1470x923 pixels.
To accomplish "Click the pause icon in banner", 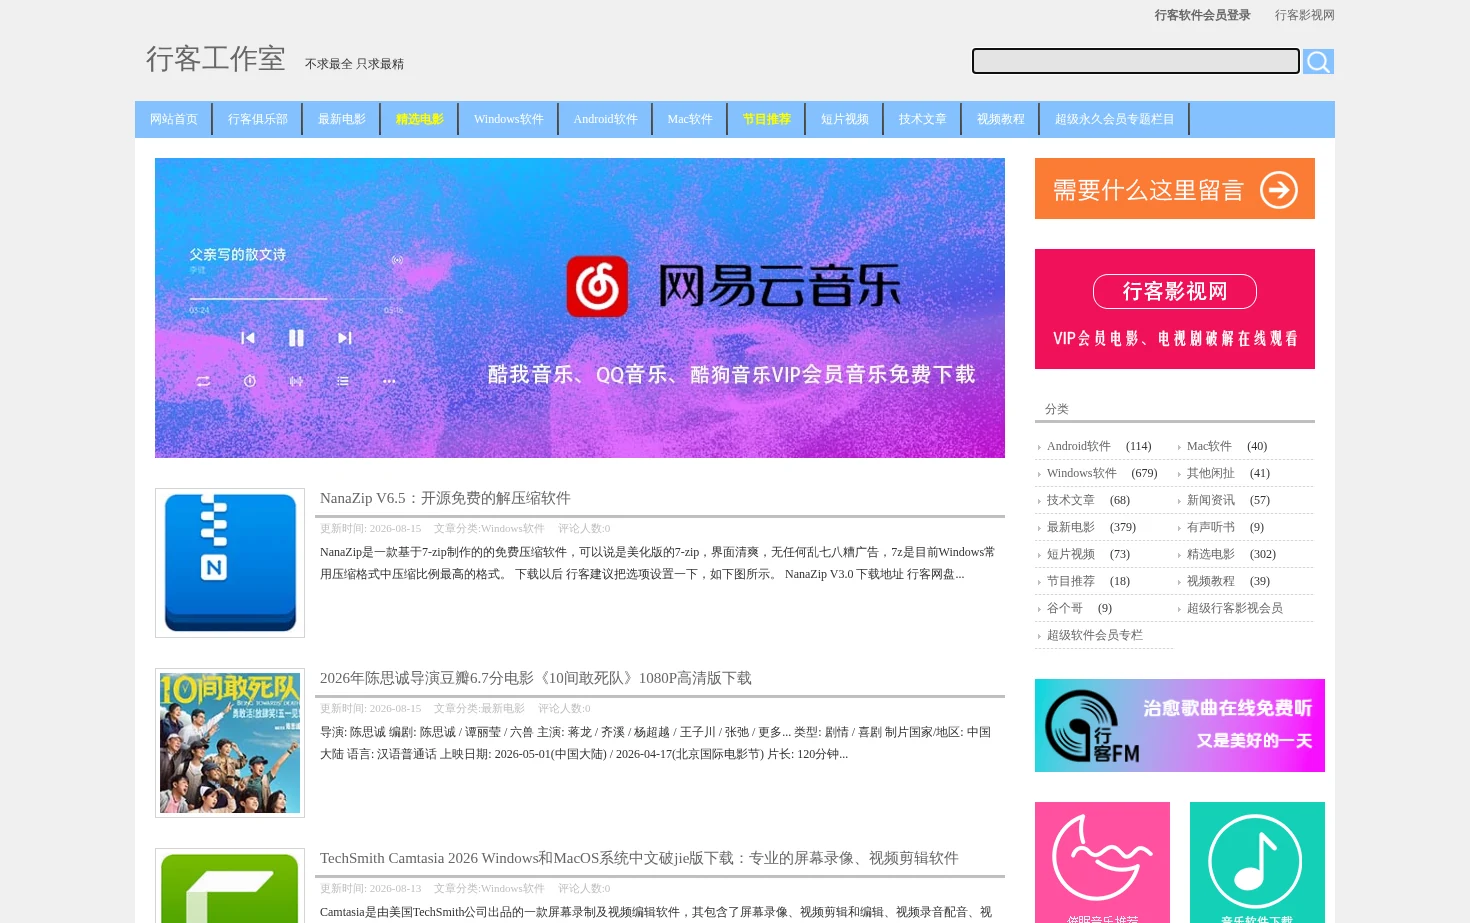I will [x=296, y=338].
